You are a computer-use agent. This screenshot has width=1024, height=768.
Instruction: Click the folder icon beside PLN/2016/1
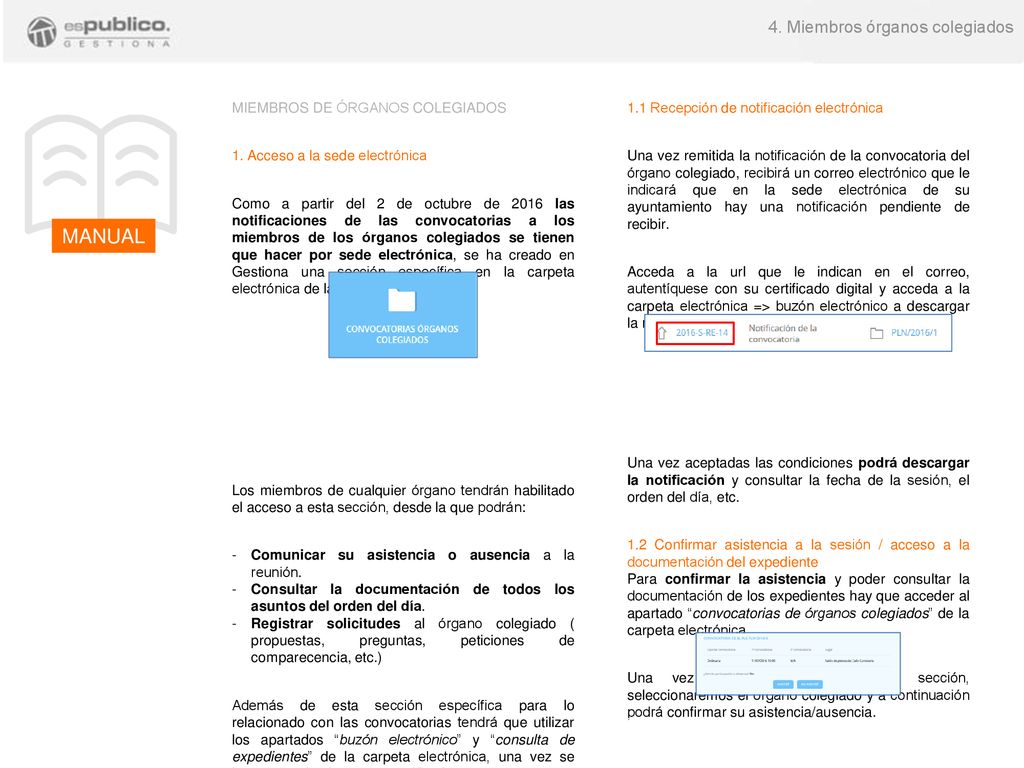[x=876, y=333]
